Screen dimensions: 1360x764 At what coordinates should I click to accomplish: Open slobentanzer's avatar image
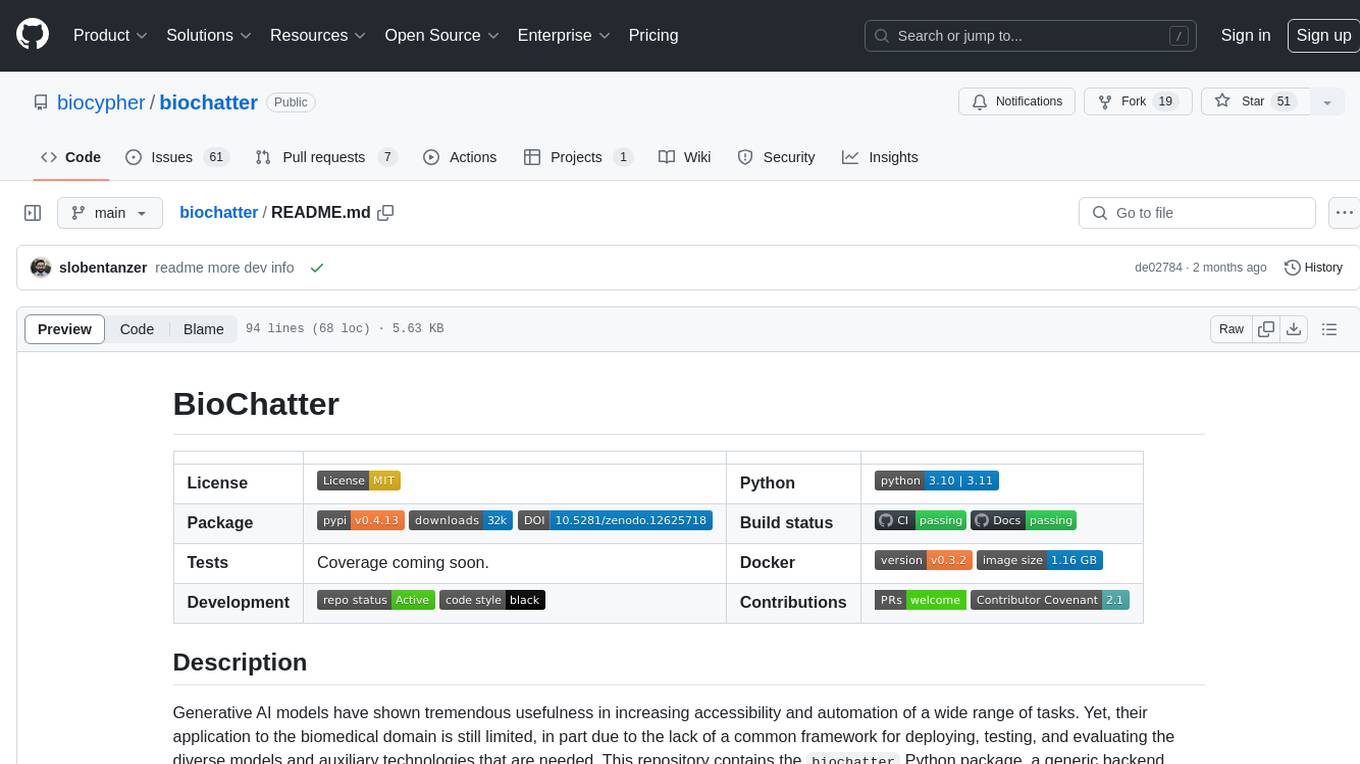click(x=41, y=268)
